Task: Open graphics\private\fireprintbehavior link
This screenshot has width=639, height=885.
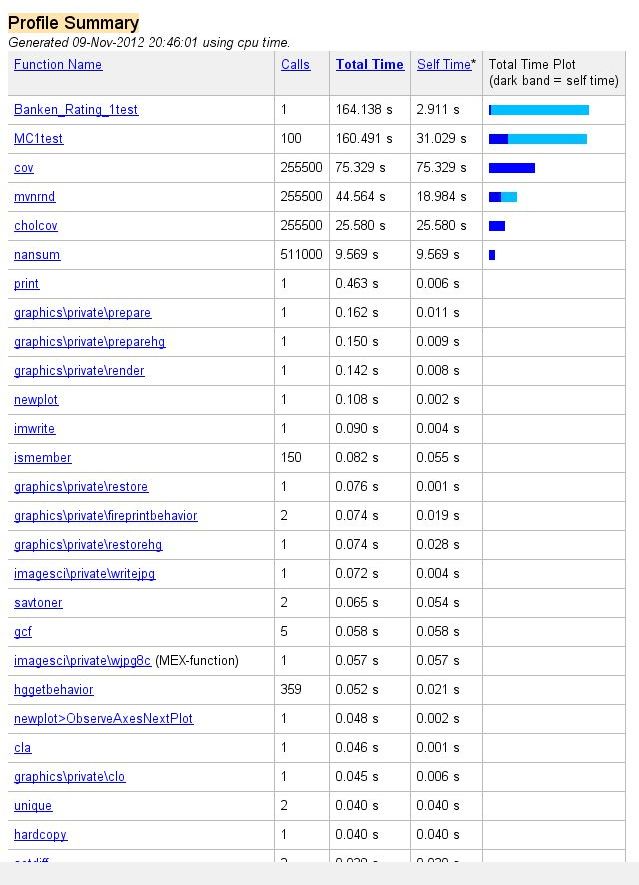Action: click(x=106, y=516)
